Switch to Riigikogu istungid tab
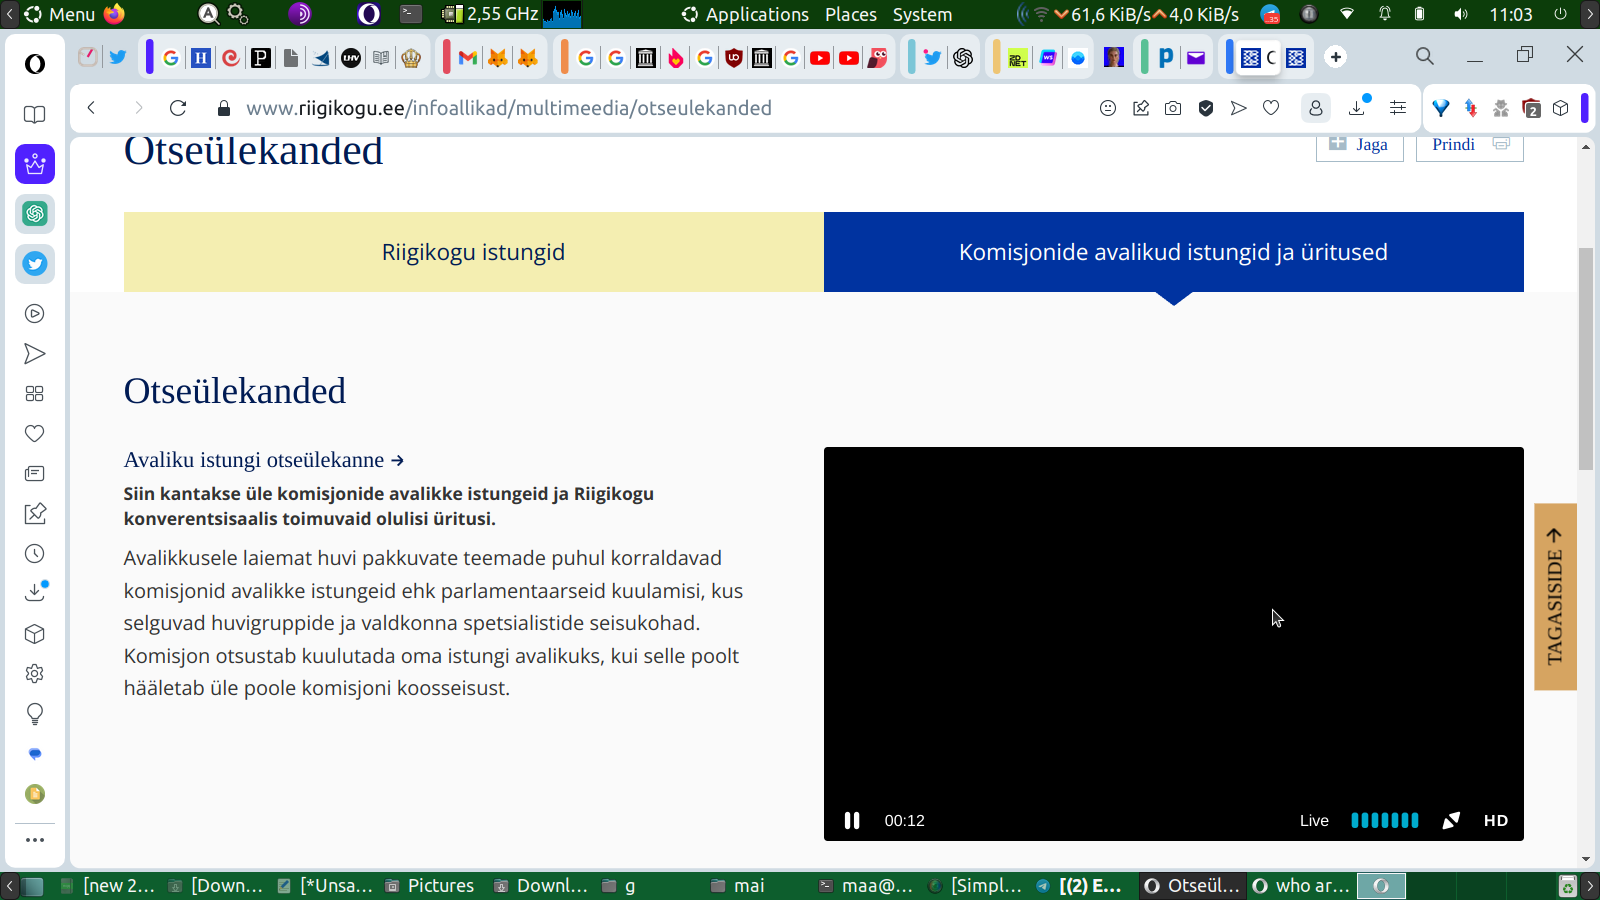Screen dimensions: 1600x900 pyautogui.click(x=473, y=252)
